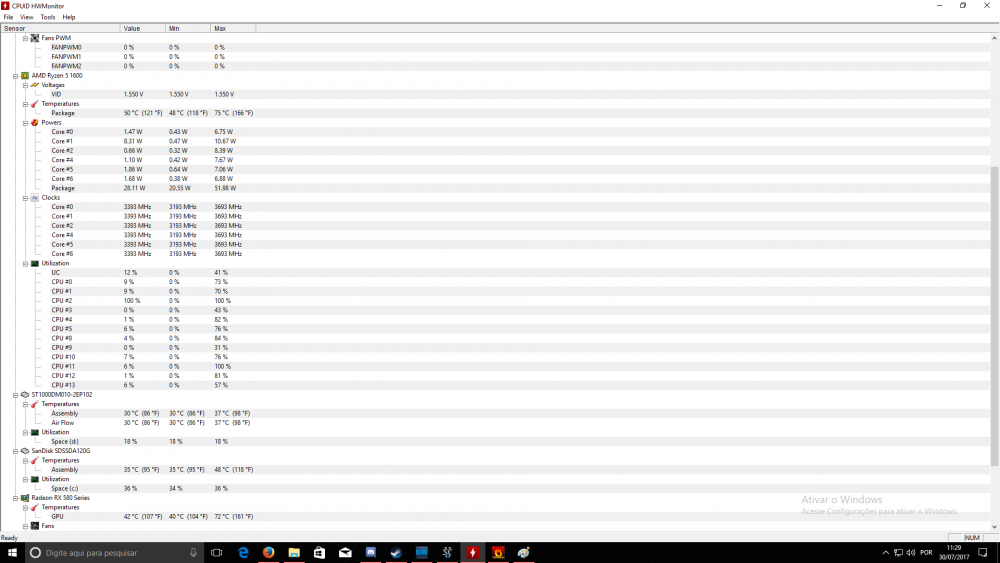Show hidden system tray icons chevron
The height and width of the screenshot is (563, 1000).
(x=885, y=553)
